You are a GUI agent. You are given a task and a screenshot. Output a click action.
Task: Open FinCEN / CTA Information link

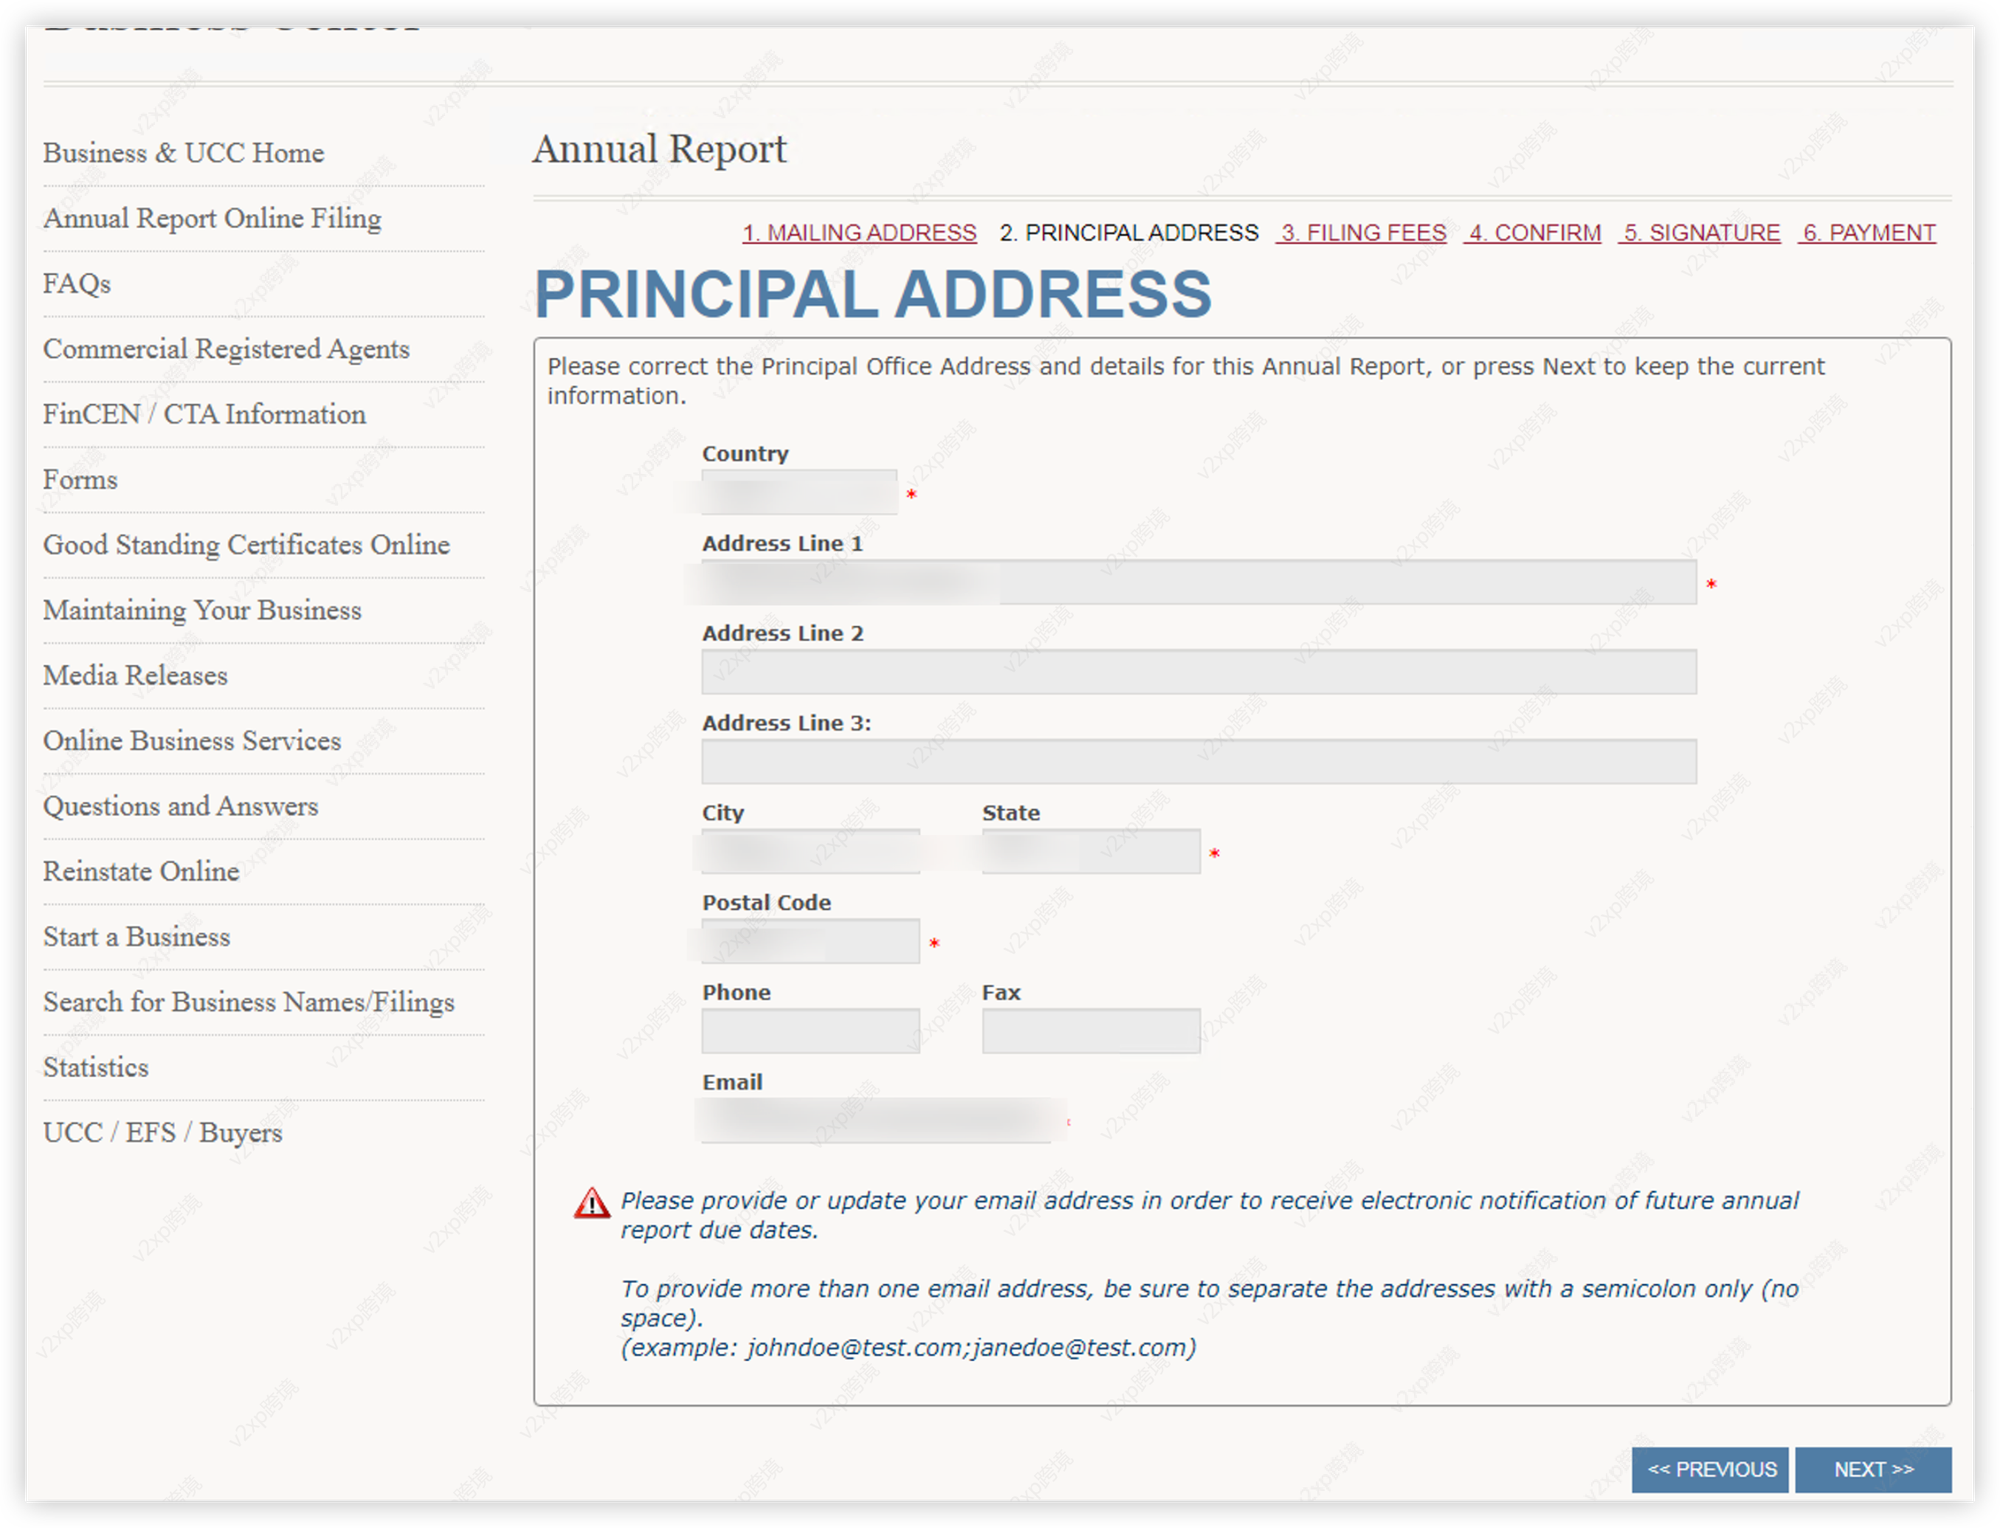204,414
